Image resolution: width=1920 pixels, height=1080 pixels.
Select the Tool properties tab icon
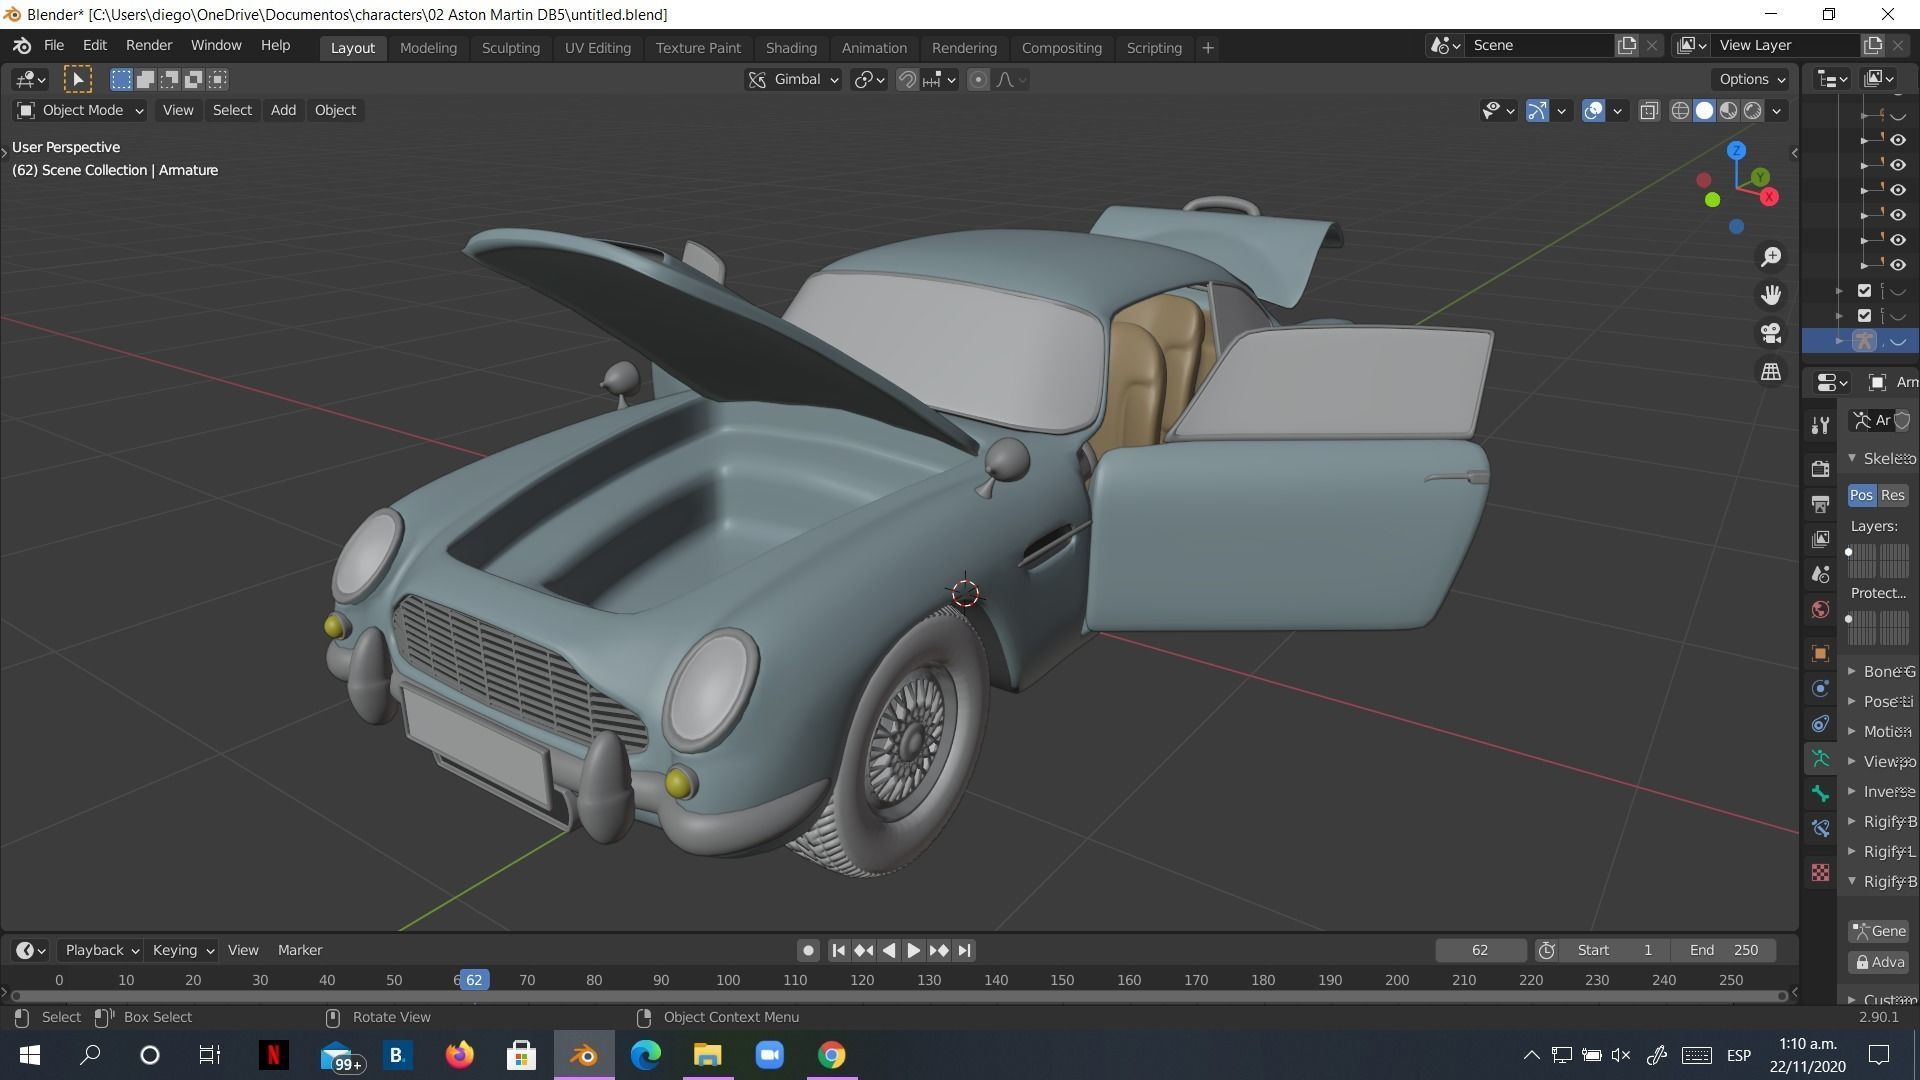tap(1820, 426)
